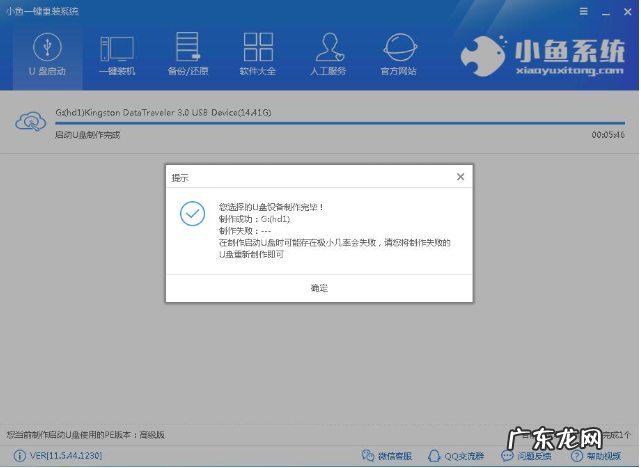Open the 帮助视频 help link

point(596,456)
